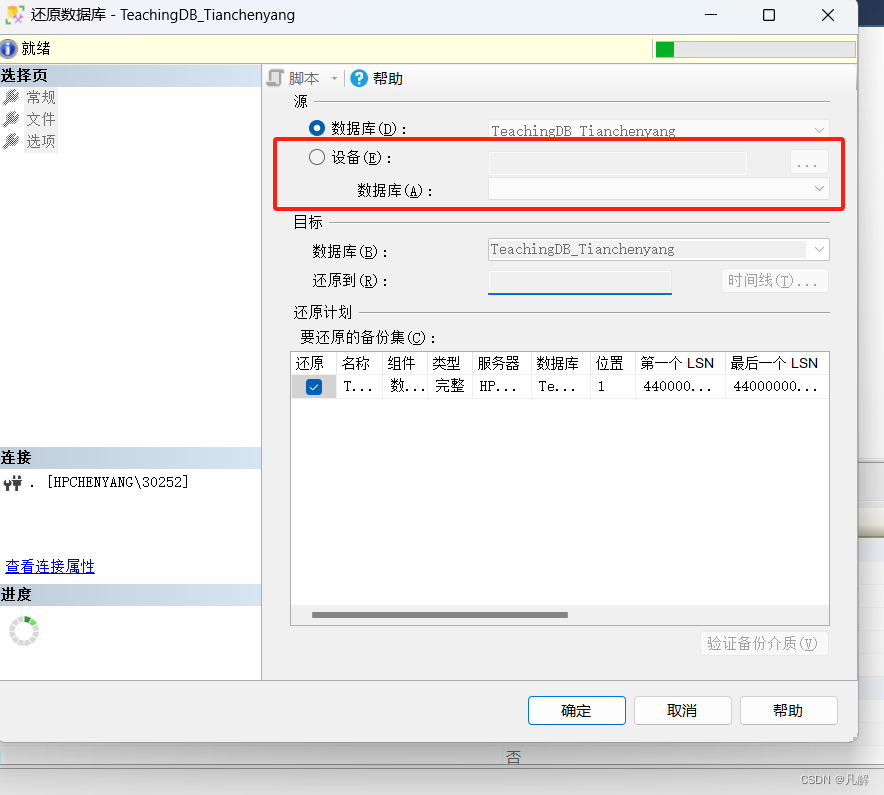Image resolution: width=884 pixels, height=795 pixels.
Task: Click the restore database title bar icon
Action: (x=15, y=15)
